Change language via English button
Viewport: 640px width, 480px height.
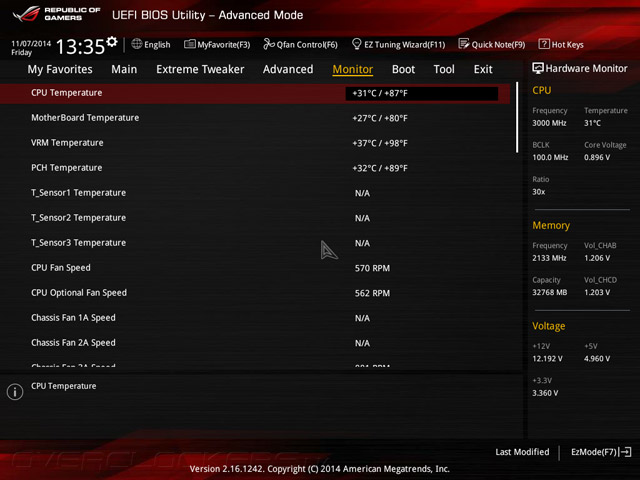157,44
